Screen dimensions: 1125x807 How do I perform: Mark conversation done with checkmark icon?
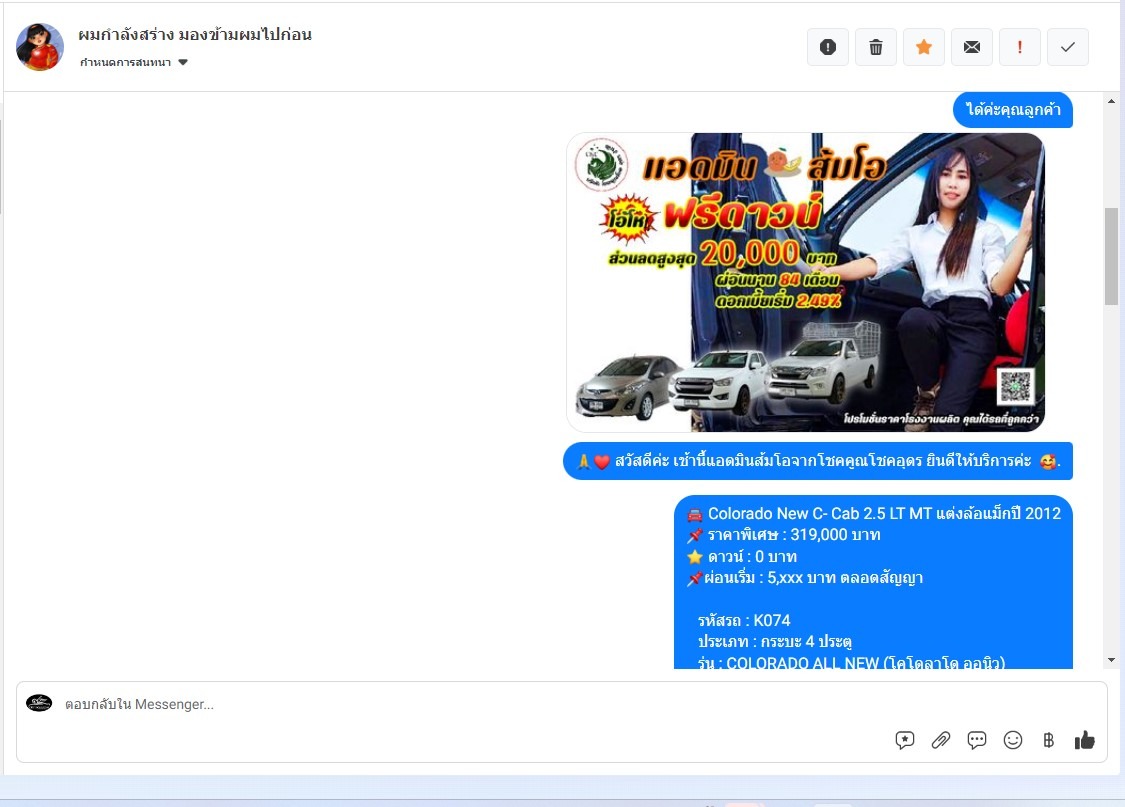coord(1068,47)
